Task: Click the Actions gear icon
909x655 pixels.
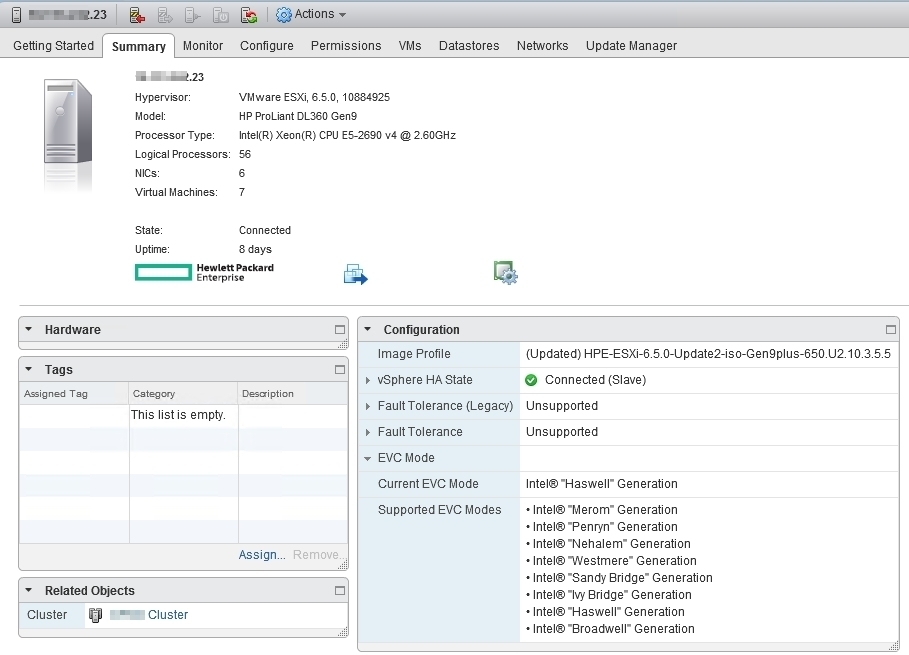Action: (283, 15)
